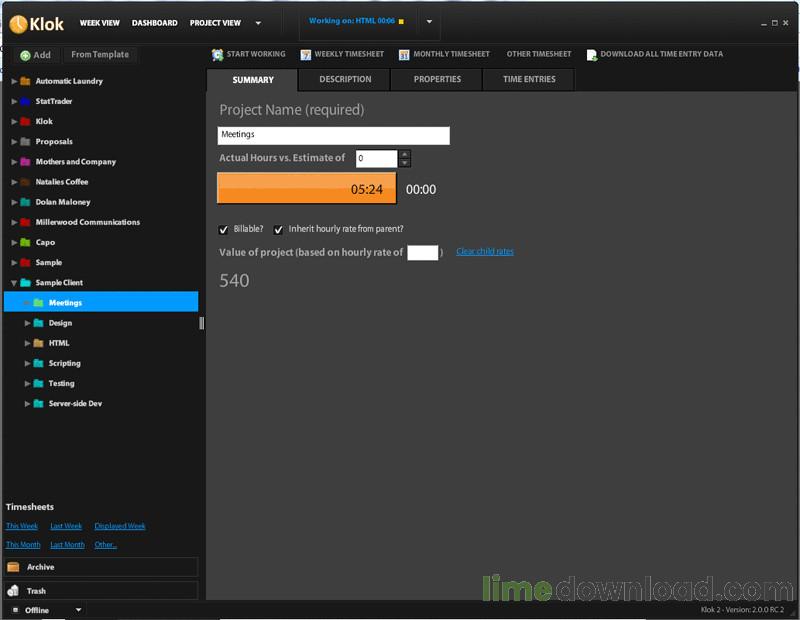The height and width of the screenshot is (620, 800).
Task: Click the Other... timesheet link
Action: click(x=106, y=544)
